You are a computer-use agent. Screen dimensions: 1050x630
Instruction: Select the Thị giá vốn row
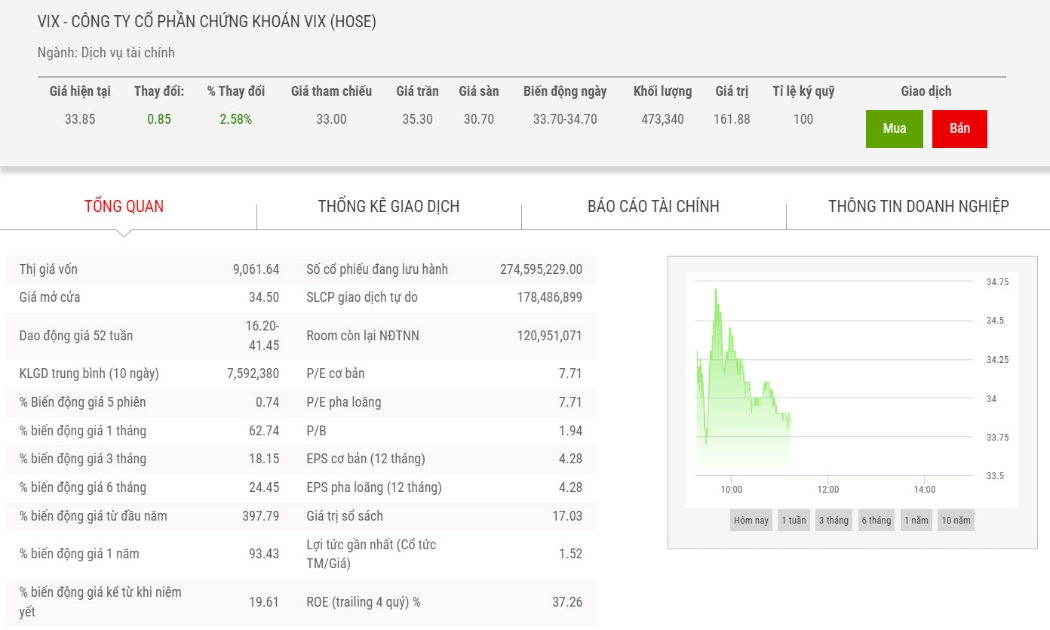[150, 269]
